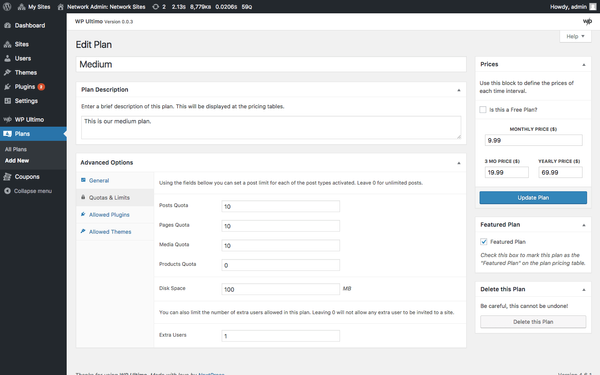Click the Plans sidebar icon
600x375 pixels.
coord(7,134)
